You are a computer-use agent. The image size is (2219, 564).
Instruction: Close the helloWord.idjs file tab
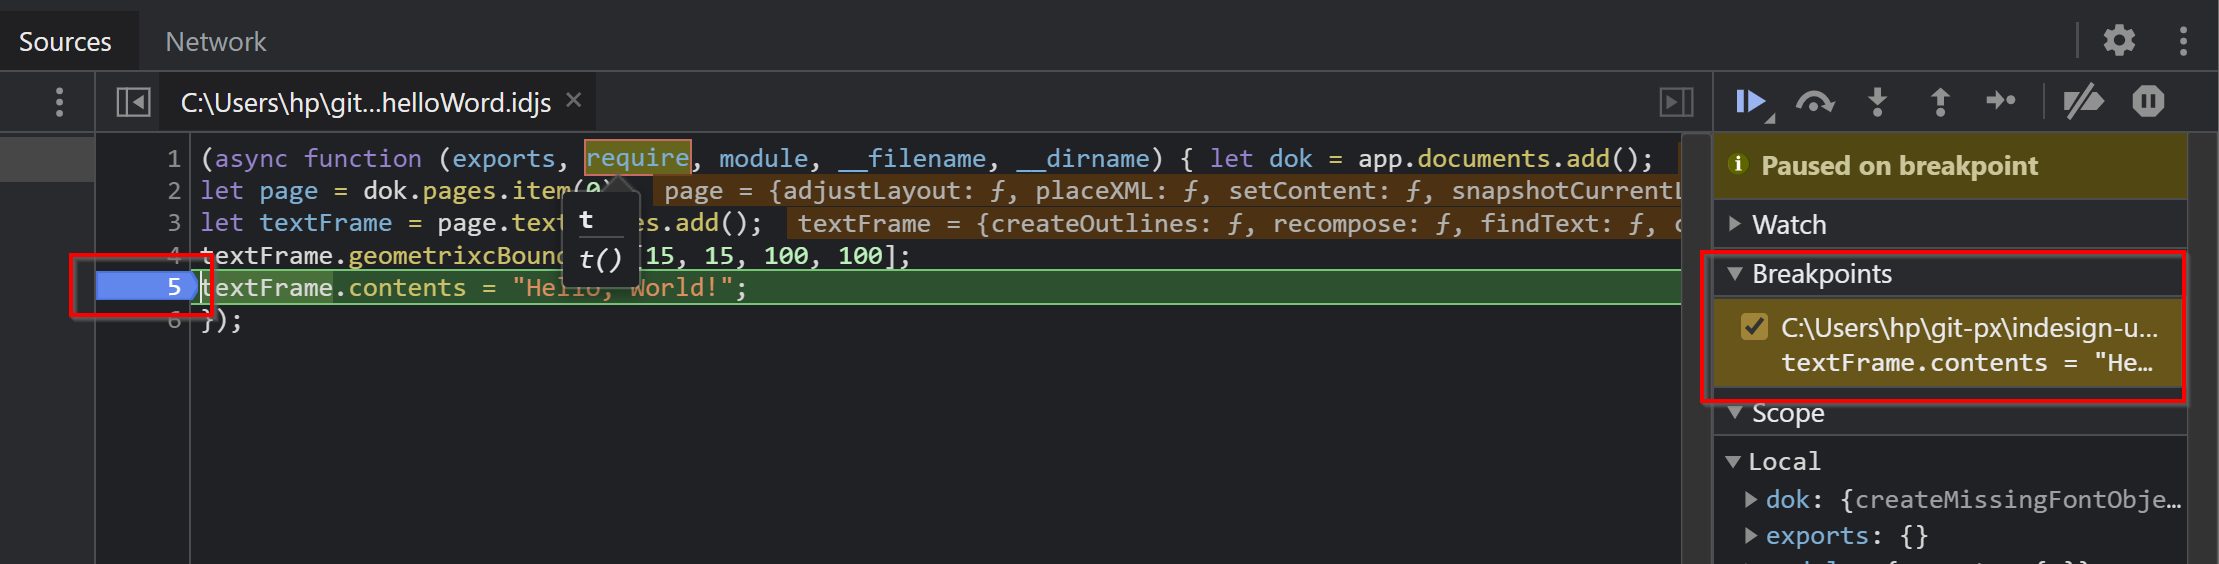pyautogui.click(x=573, y=100)
